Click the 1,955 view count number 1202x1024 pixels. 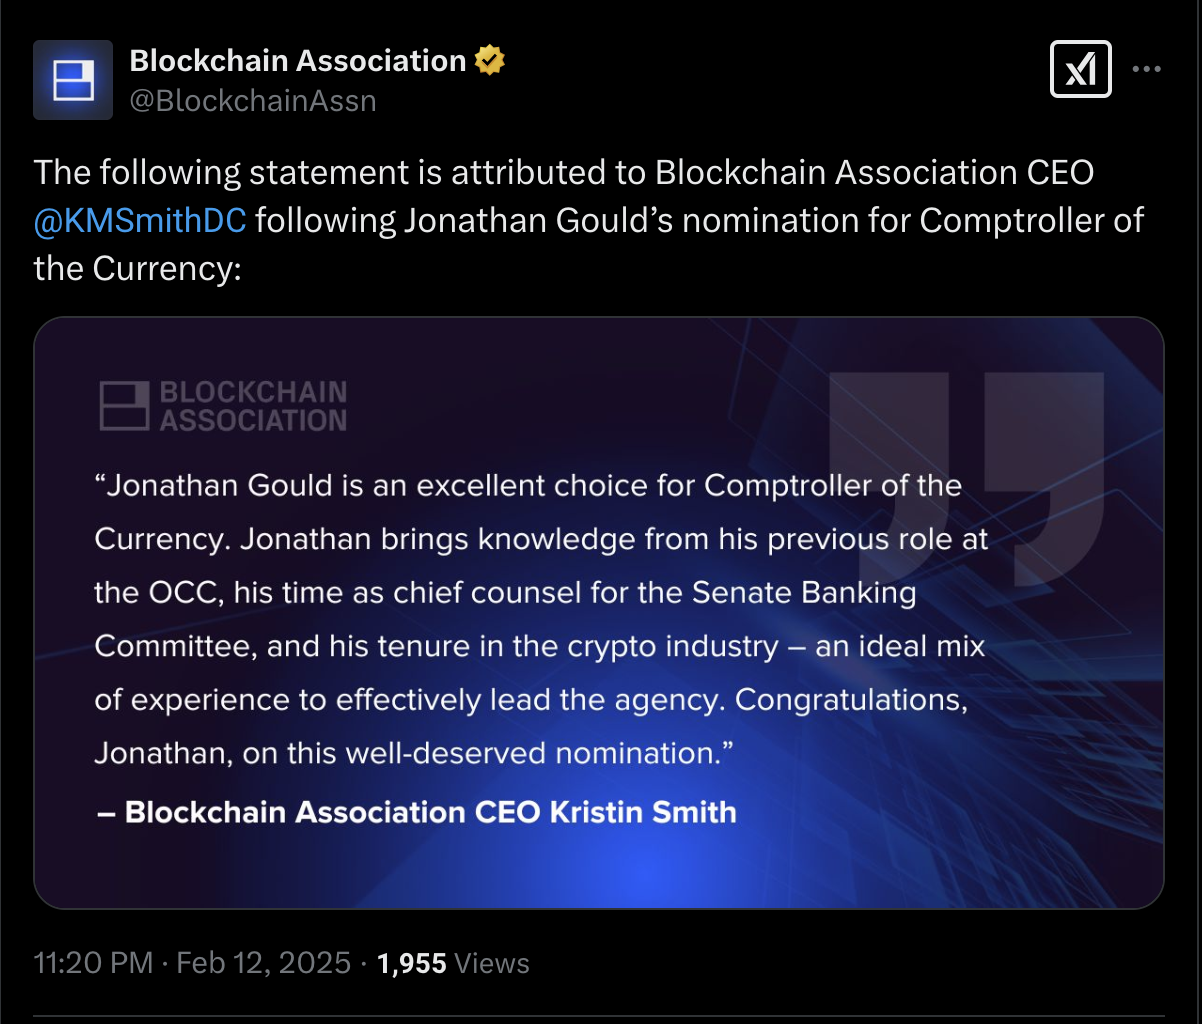click(x=411, y=963)
